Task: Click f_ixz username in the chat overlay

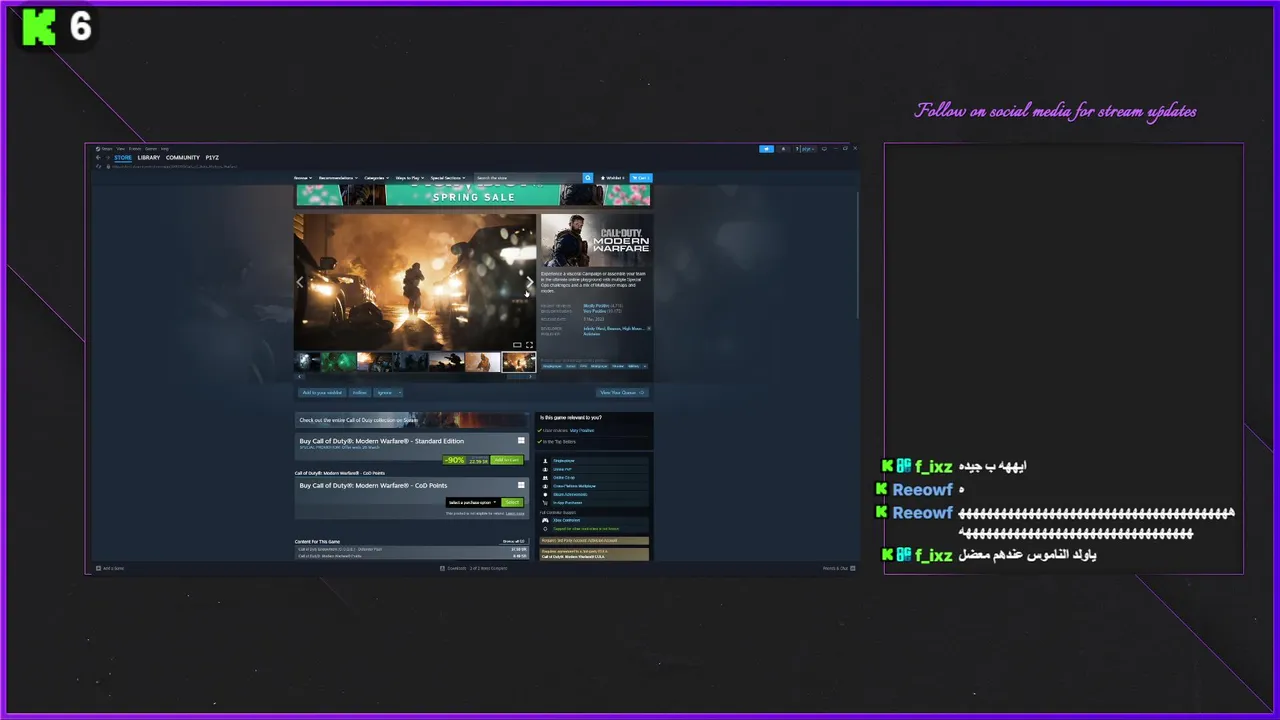Action: coord(933,467)
